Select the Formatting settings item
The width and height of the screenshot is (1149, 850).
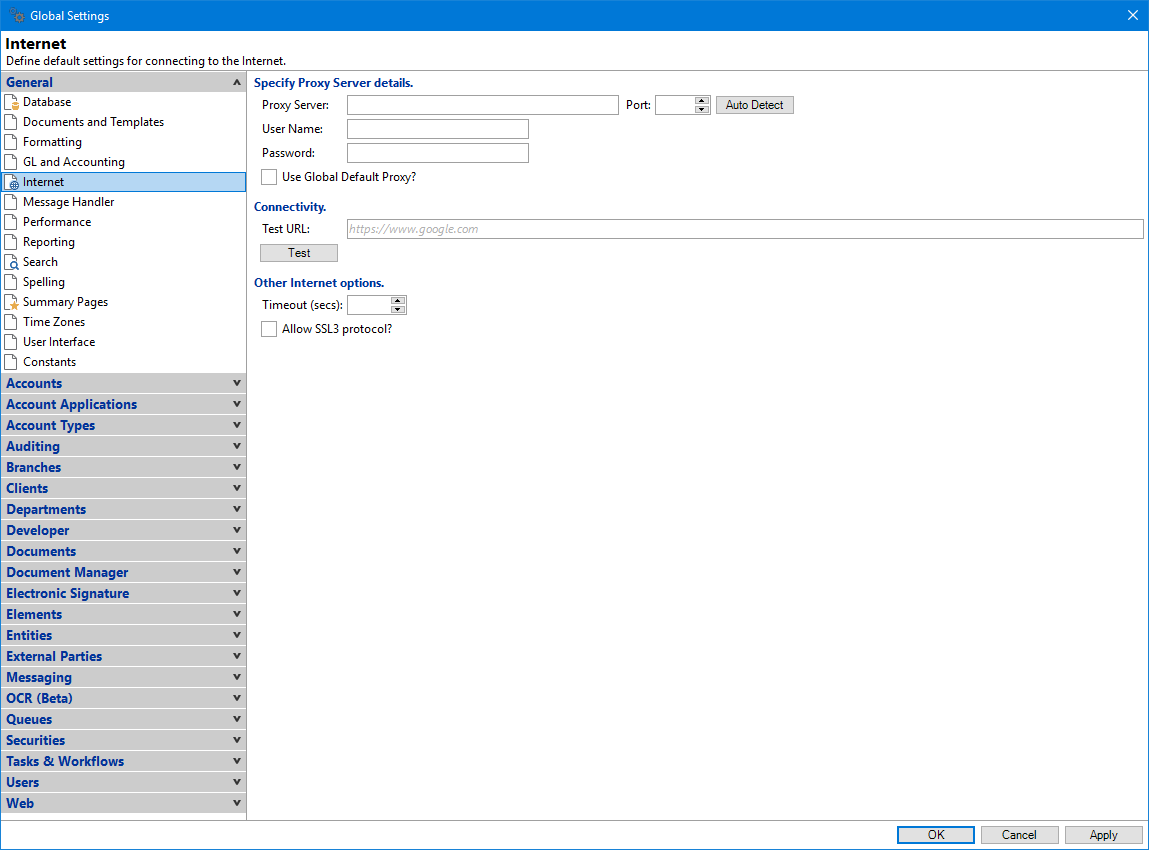tap(123, 141)
